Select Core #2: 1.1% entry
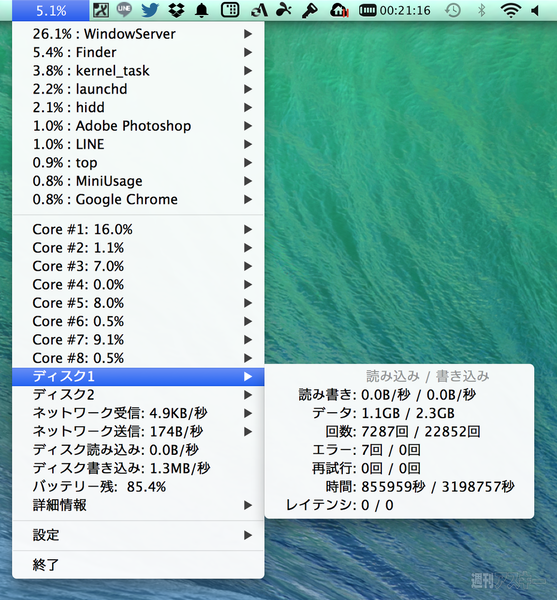The width and height of the screenshot is (557, 600). coord(138,248)
